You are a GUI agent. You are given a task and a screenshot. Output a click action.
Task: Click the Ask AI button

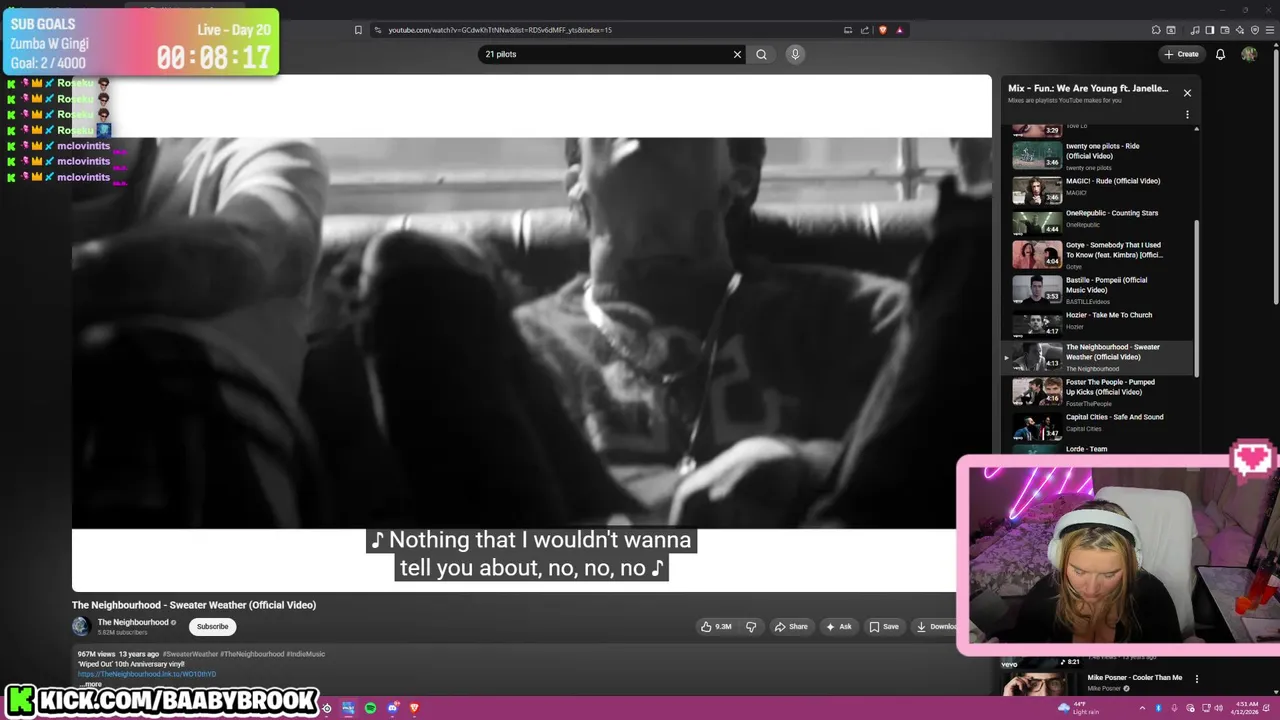pyautogui.click(x=838, y=626)
